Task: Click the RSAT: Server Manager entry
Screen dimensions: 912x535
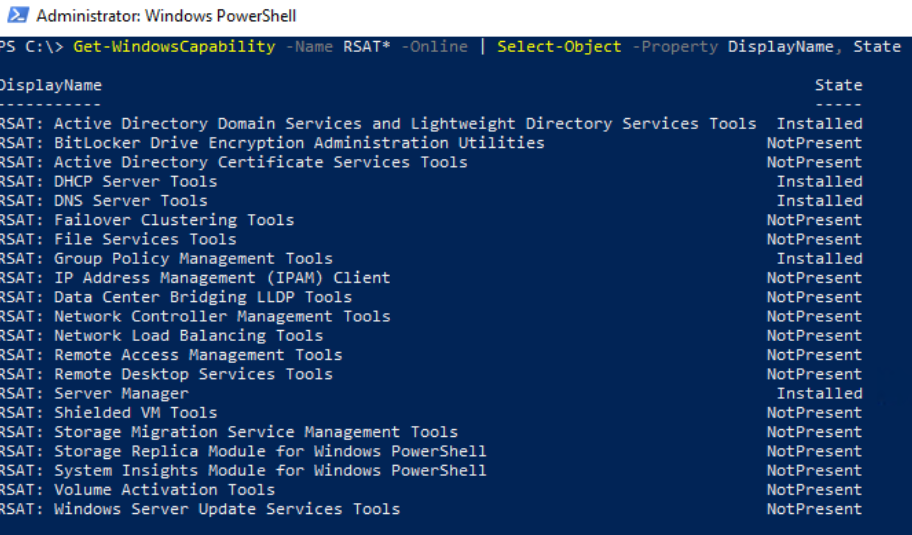Action: 94,393
